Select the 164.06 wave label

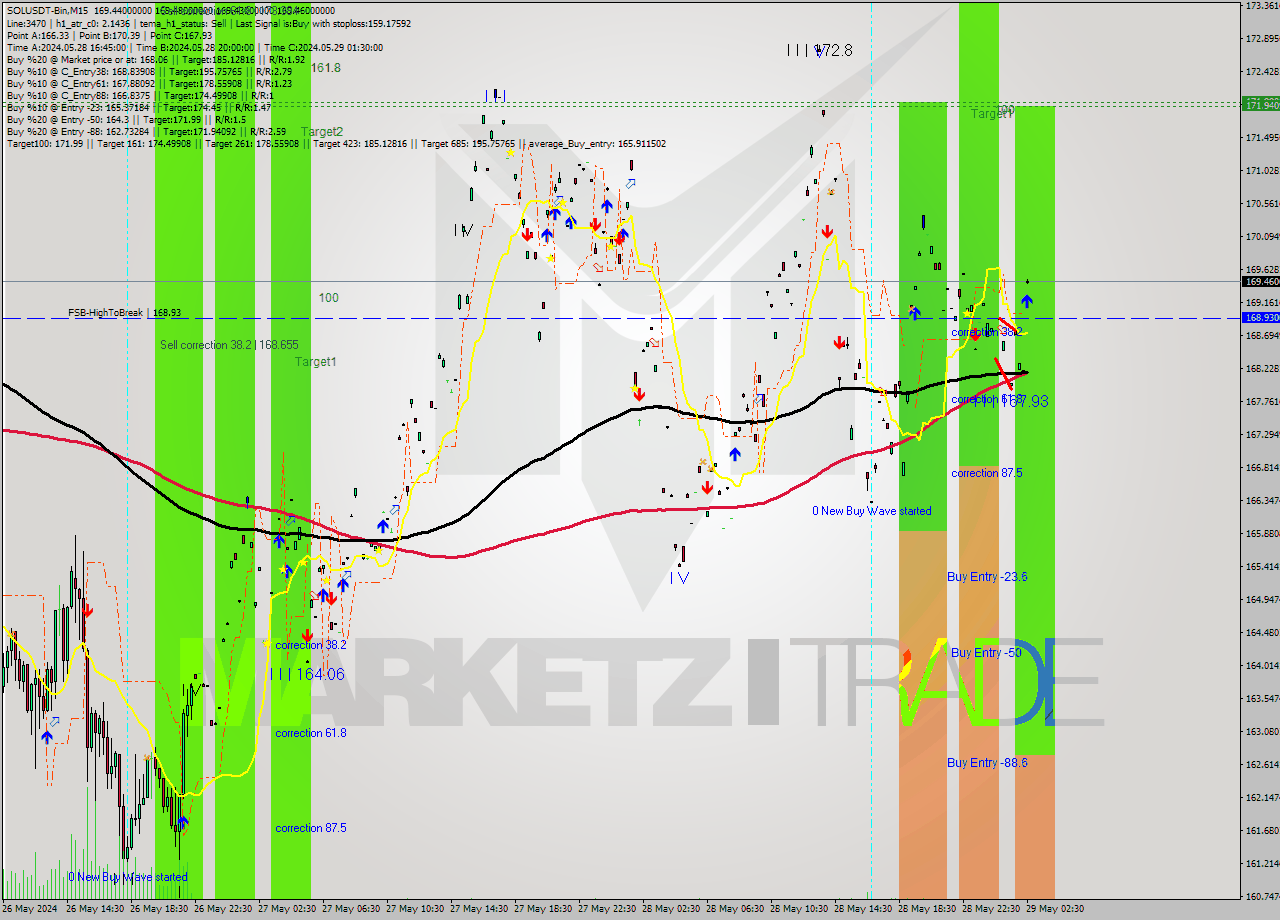coord(307,674)
